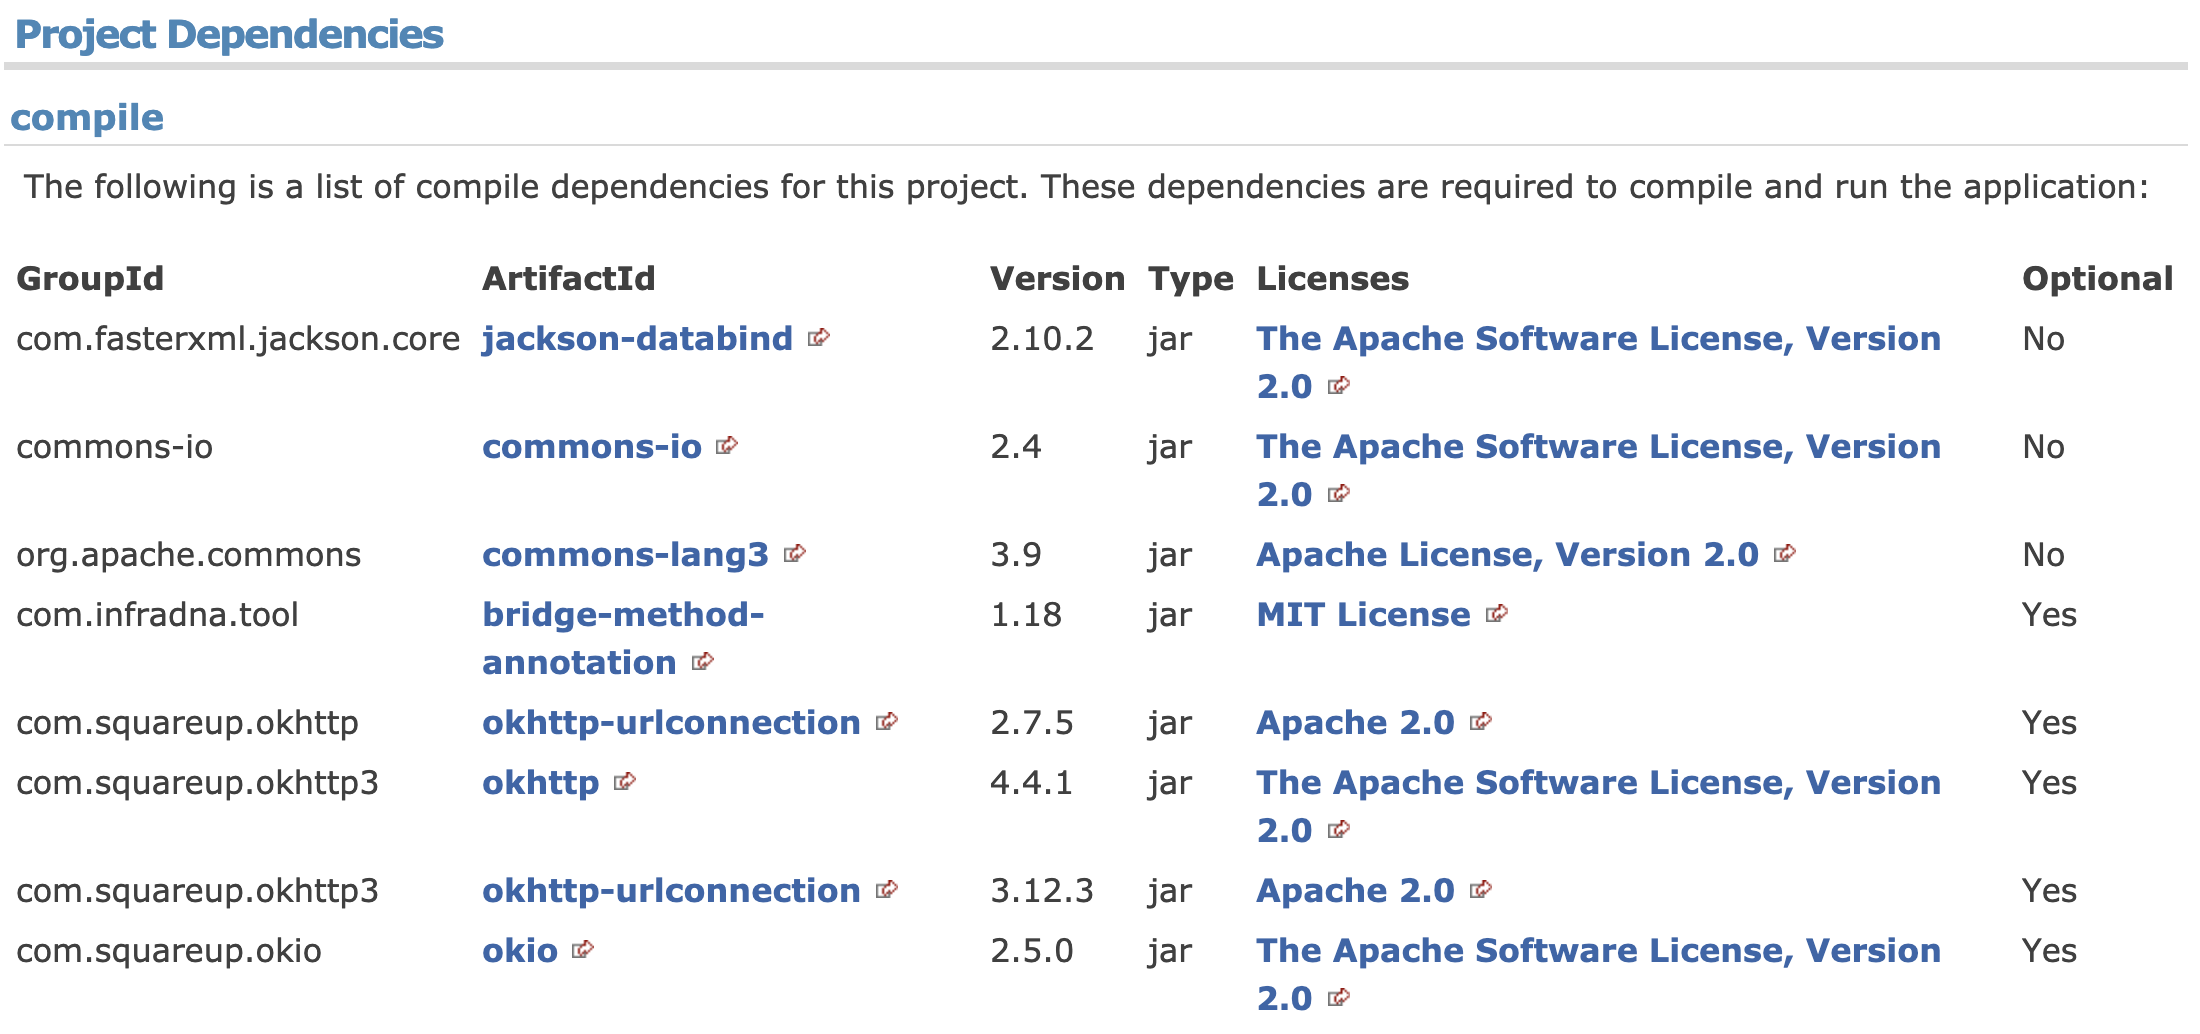The height and width of the screenshot is (1034, 2200).
Task: Select the com.fasterxml.jackson.core group id
Action: [238, 339]
